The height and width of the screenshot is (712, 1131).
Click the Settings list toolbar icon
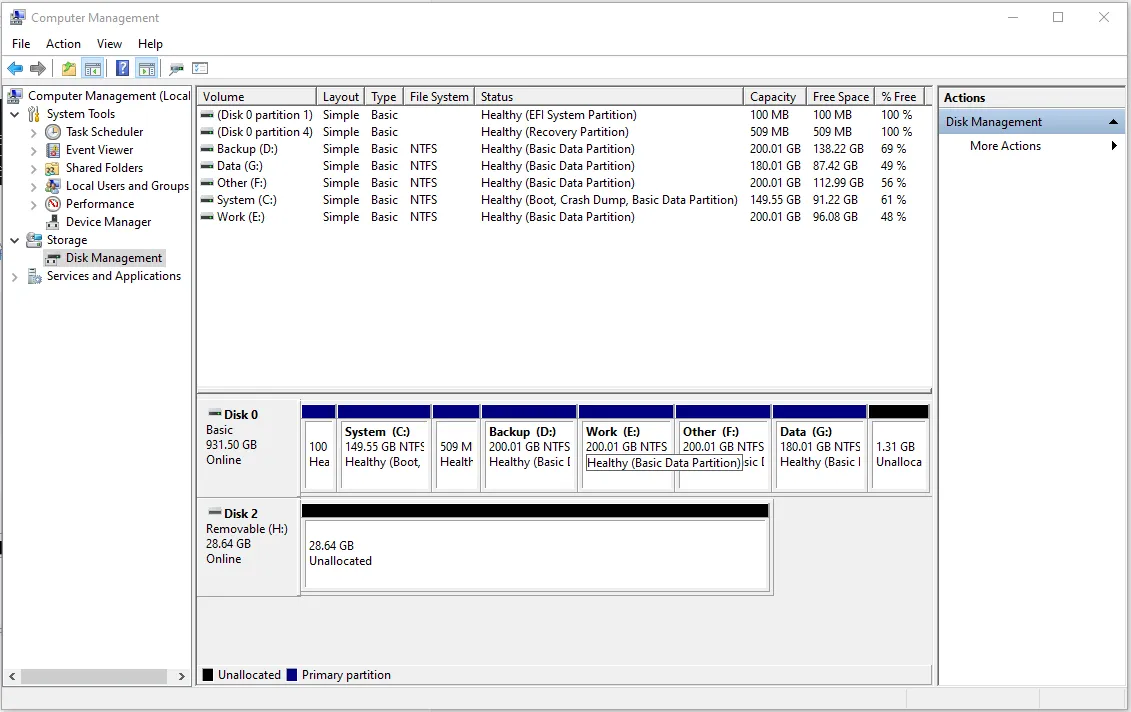[200, 69]
